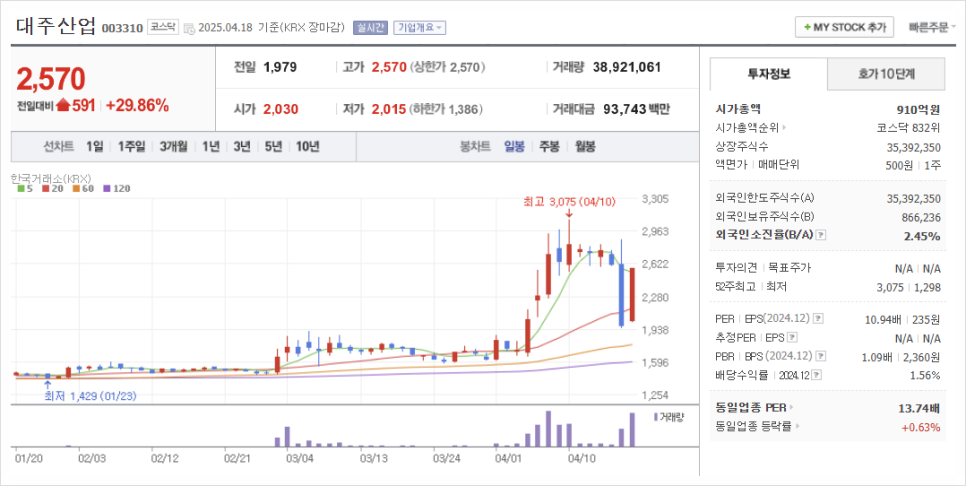Click the red up arrow beside 591
This screenshot has width=966, height=486.
point(63,105)
